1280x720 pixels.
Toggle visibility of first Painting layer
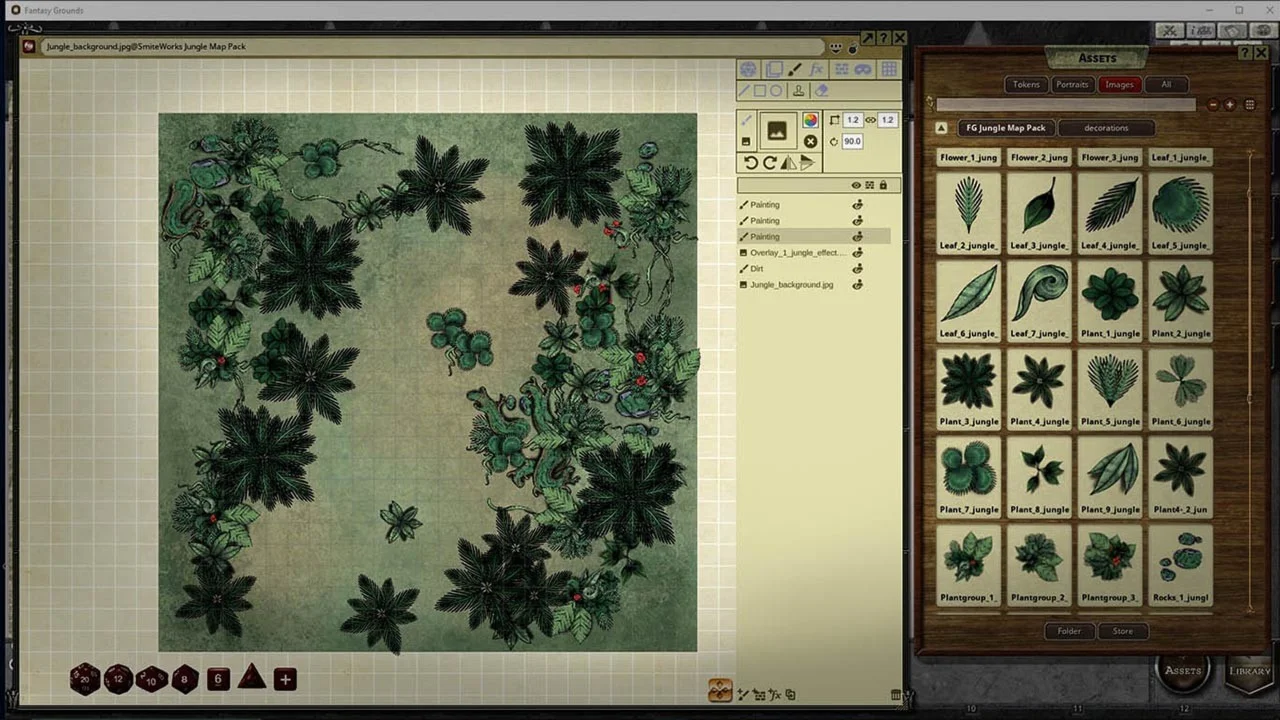(857, 205)
